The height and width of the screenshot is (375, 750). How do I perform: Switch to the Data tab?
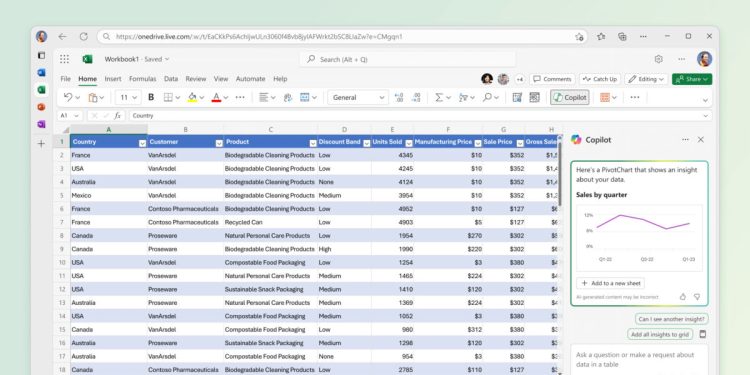click(171, 79)
